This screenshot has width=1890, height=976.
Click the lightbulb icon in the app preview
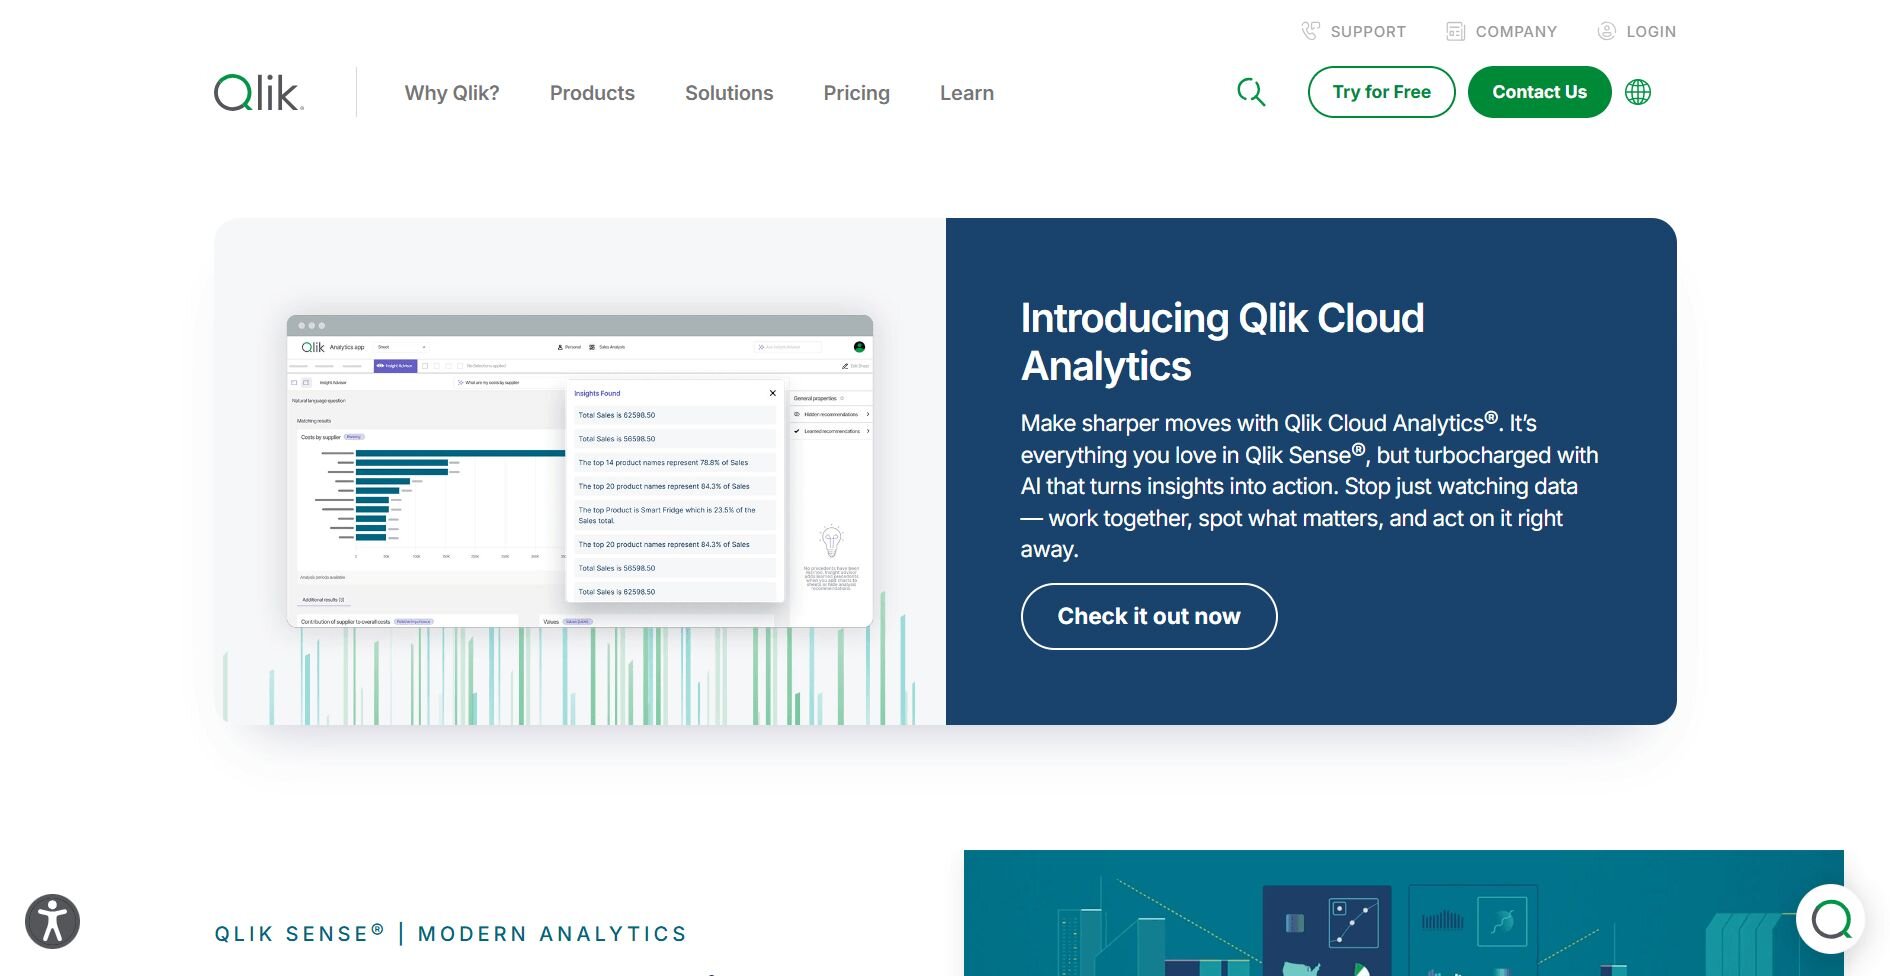pyautogui.click(x=831, y=541)
